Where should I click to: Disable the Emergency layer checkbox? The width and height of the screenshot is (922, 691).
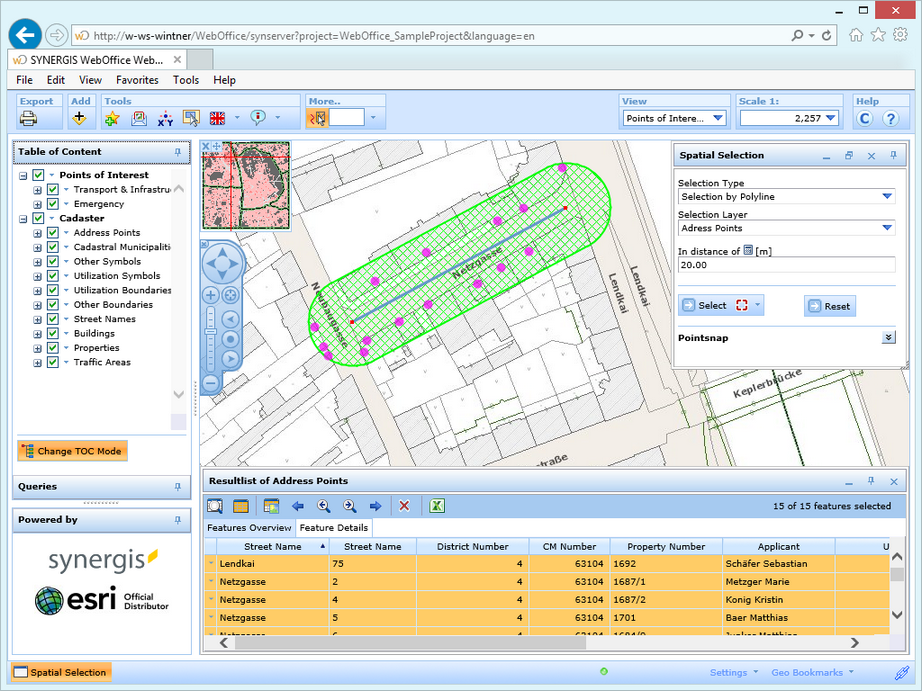pyautogui.click(x=53, y=204)
